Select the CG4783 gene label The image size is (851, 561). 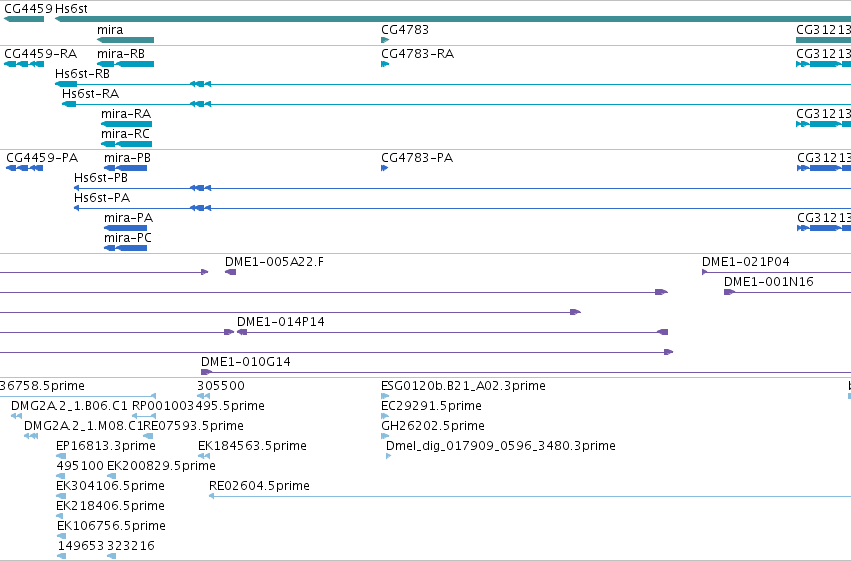[x=405, y=30]
